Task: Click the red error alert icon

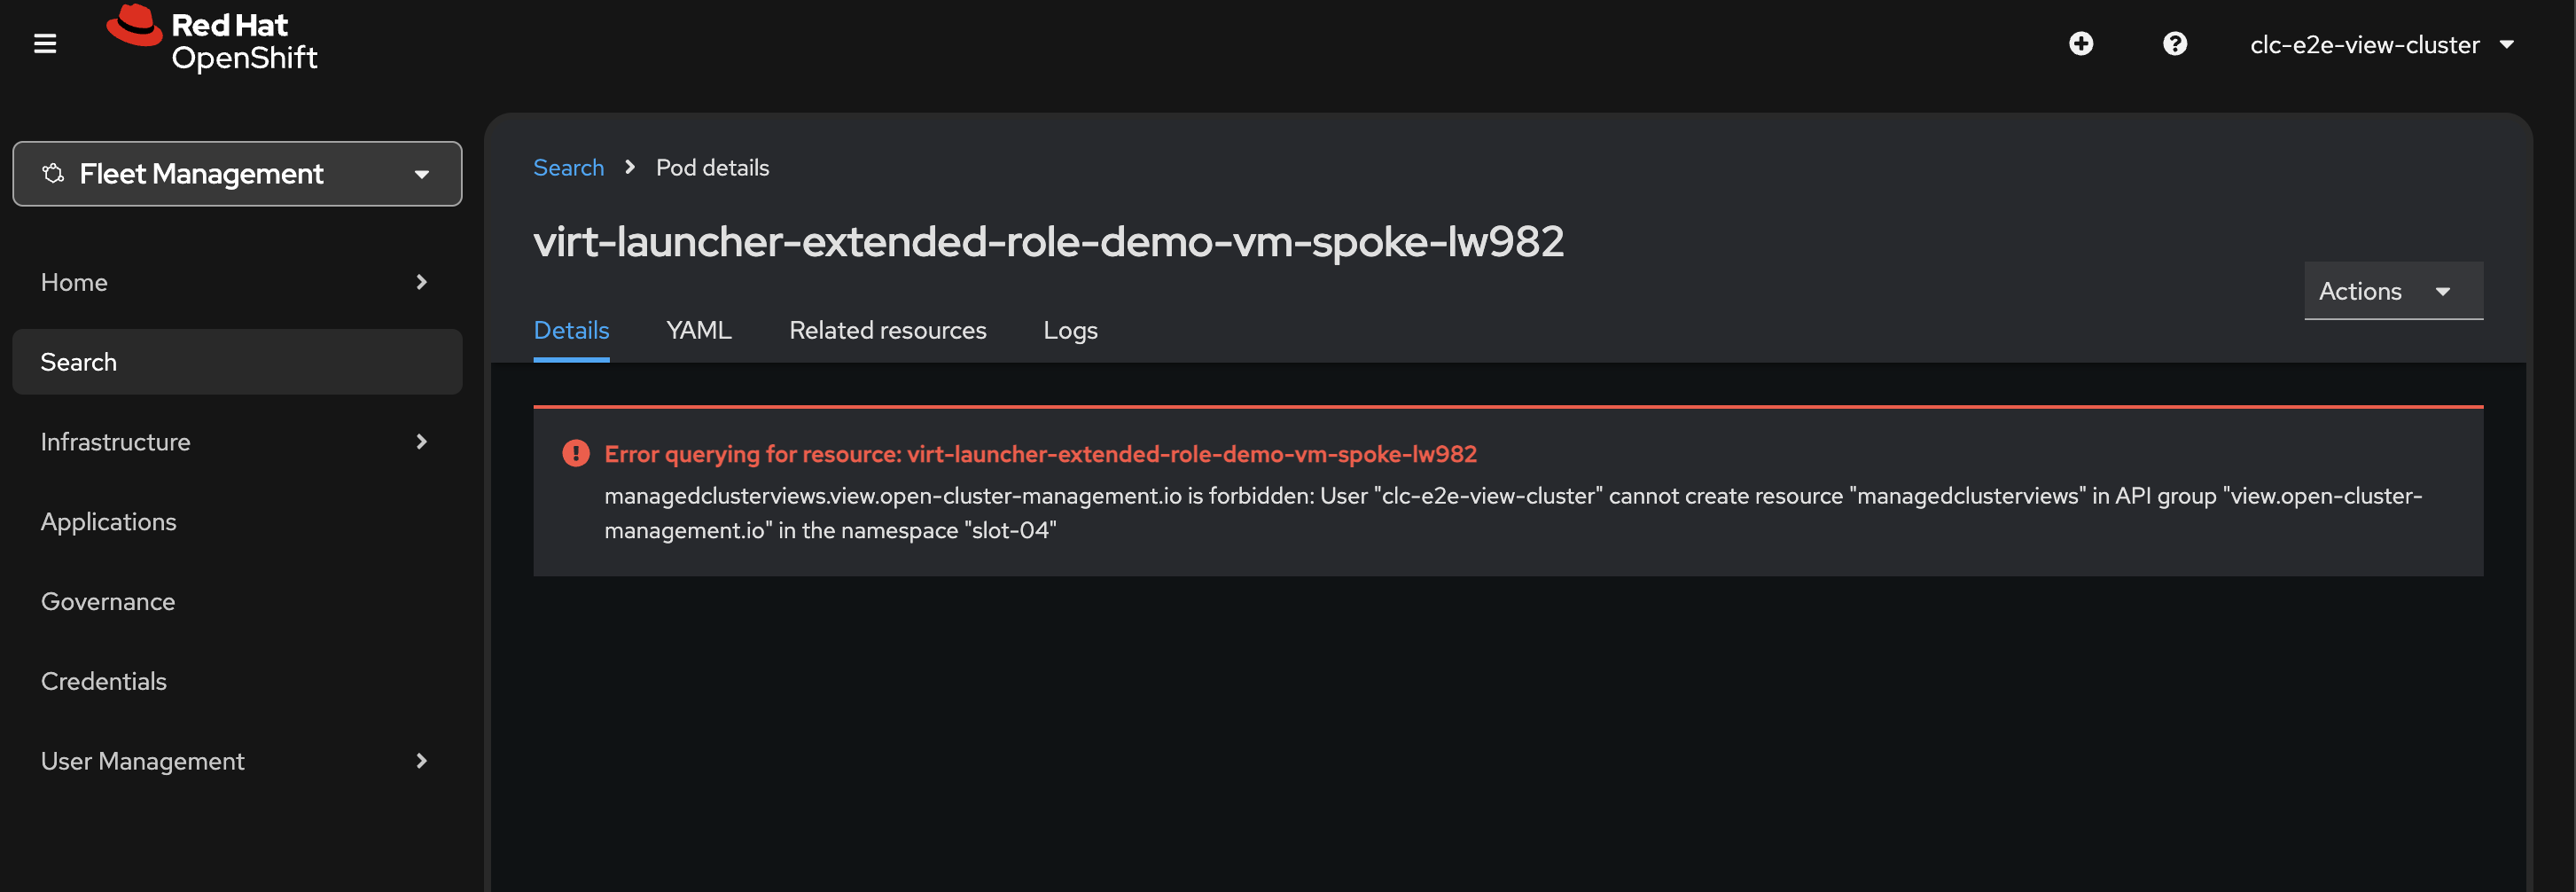Action: (575, 454)
